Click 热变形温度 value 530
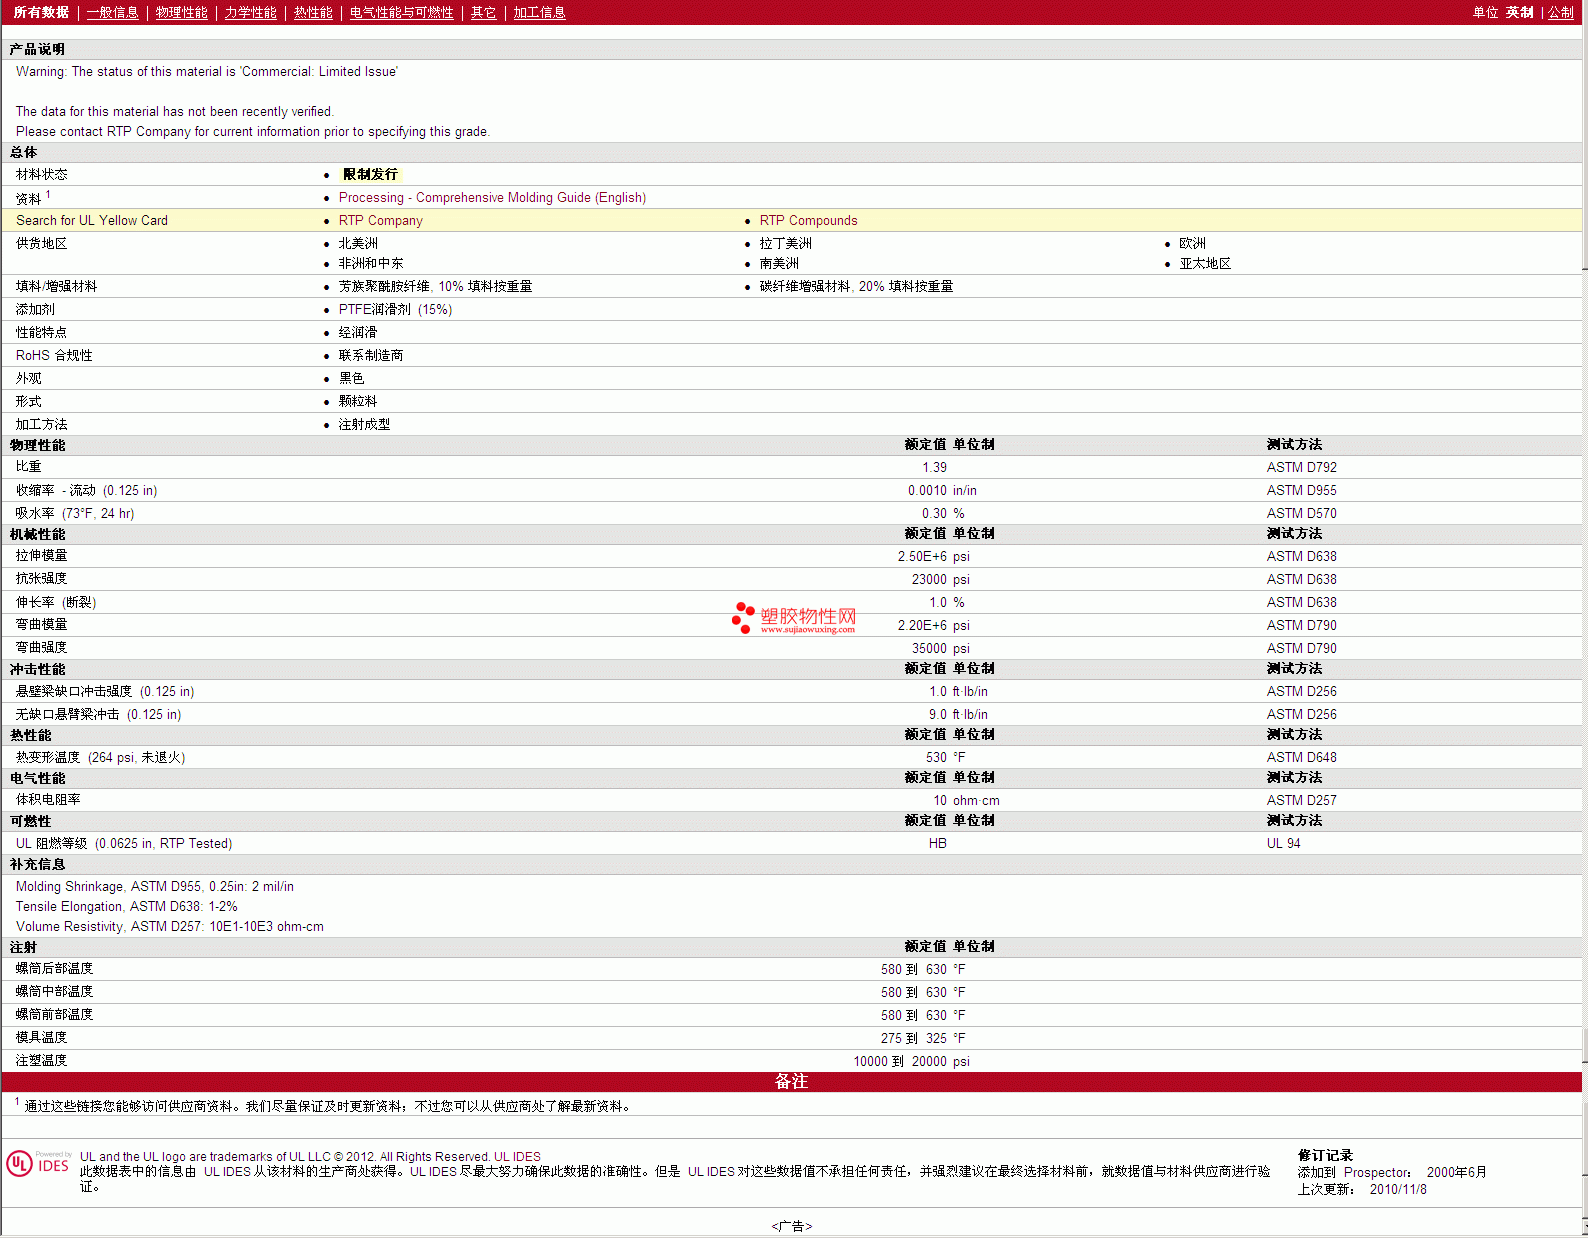 click(x=936, y=757)
